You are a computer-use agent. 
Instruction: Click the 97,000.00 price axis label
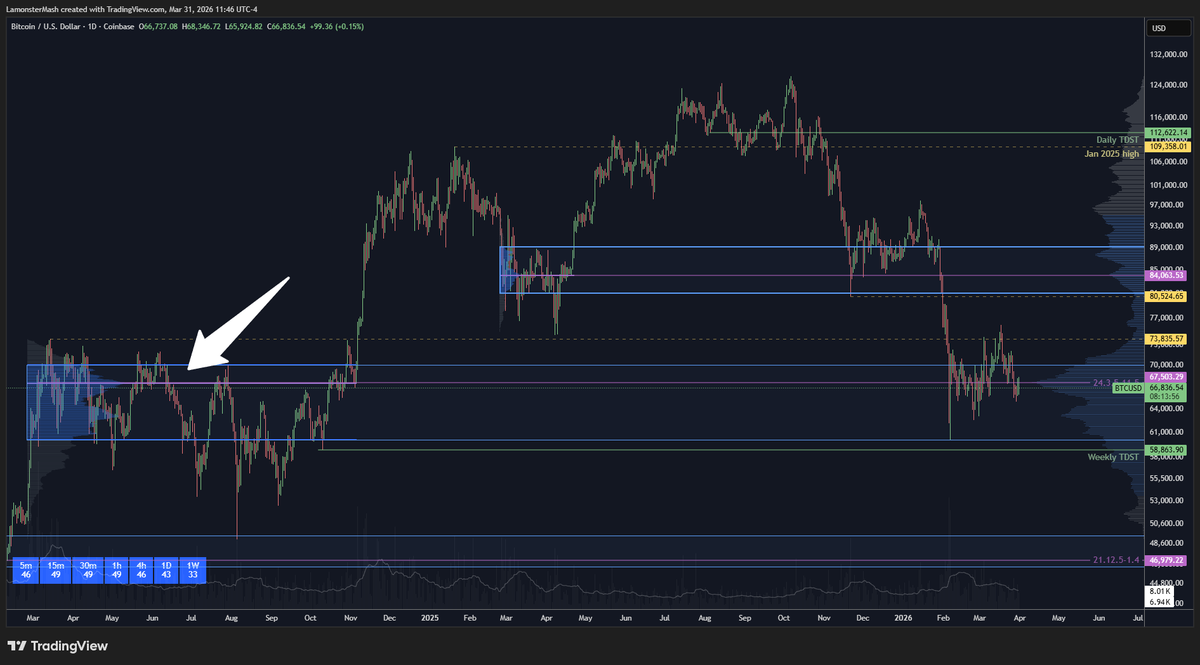pyautogui.click(x=1166, y=205)
